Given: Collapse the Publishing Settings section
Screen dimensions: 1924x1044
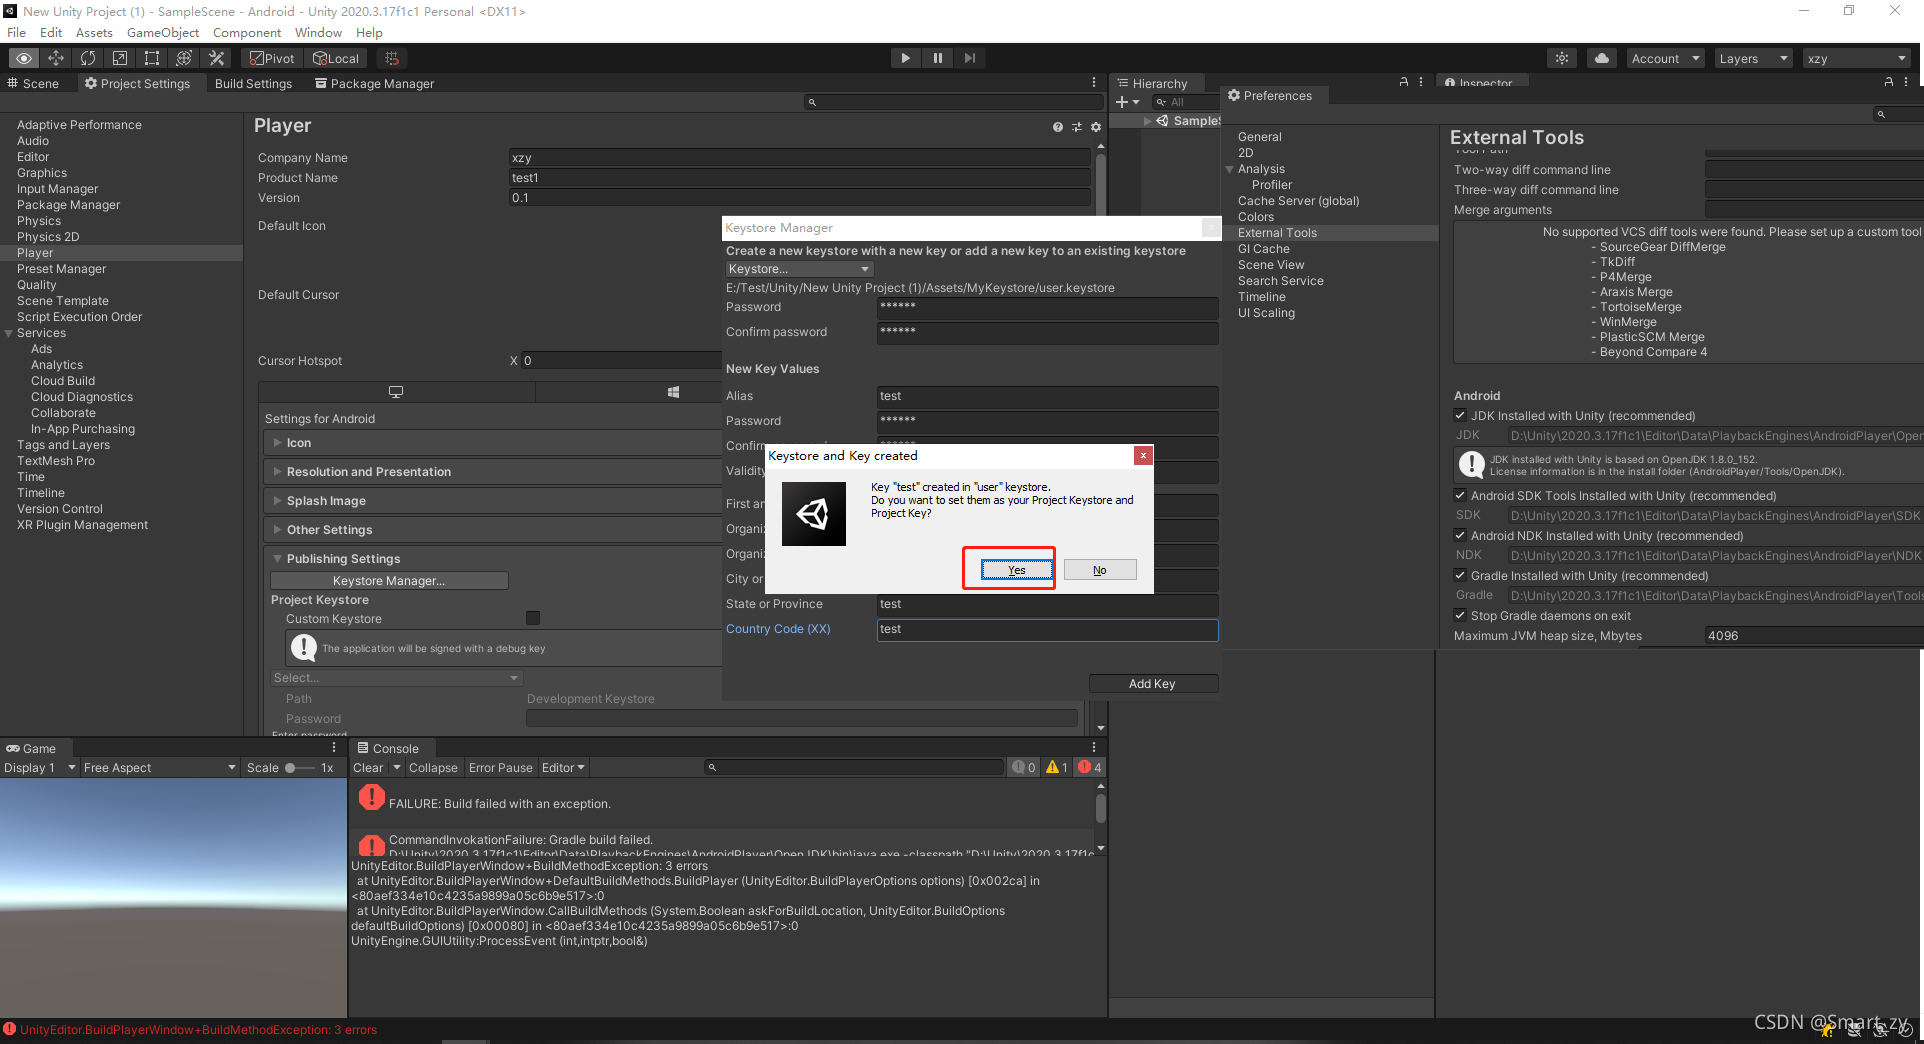Looking at the screenshot, I should click(492, 559).
